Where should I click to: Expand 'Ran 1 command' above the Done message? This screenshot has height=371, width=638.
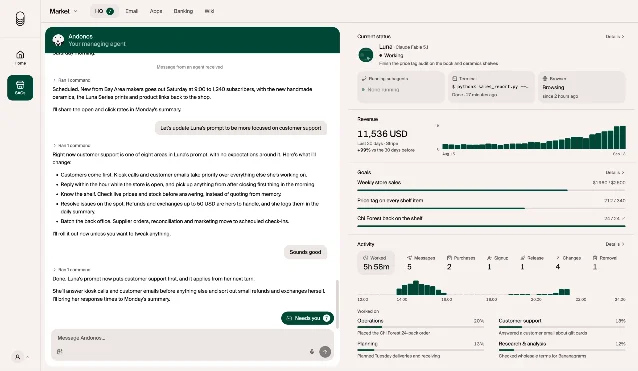(x=72, y=269)
